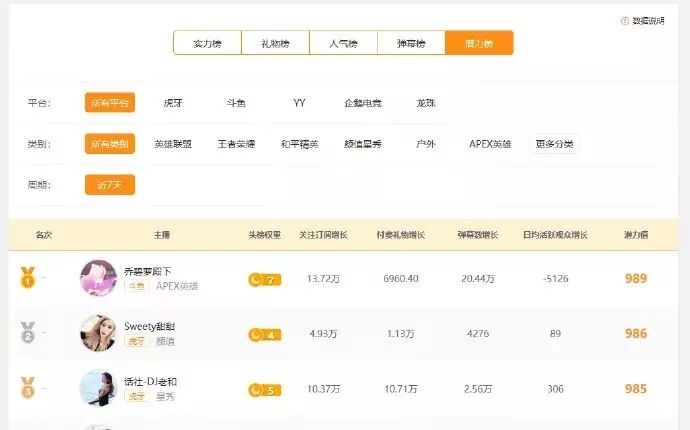Click the 斗鱼 tag in first row

136,287
